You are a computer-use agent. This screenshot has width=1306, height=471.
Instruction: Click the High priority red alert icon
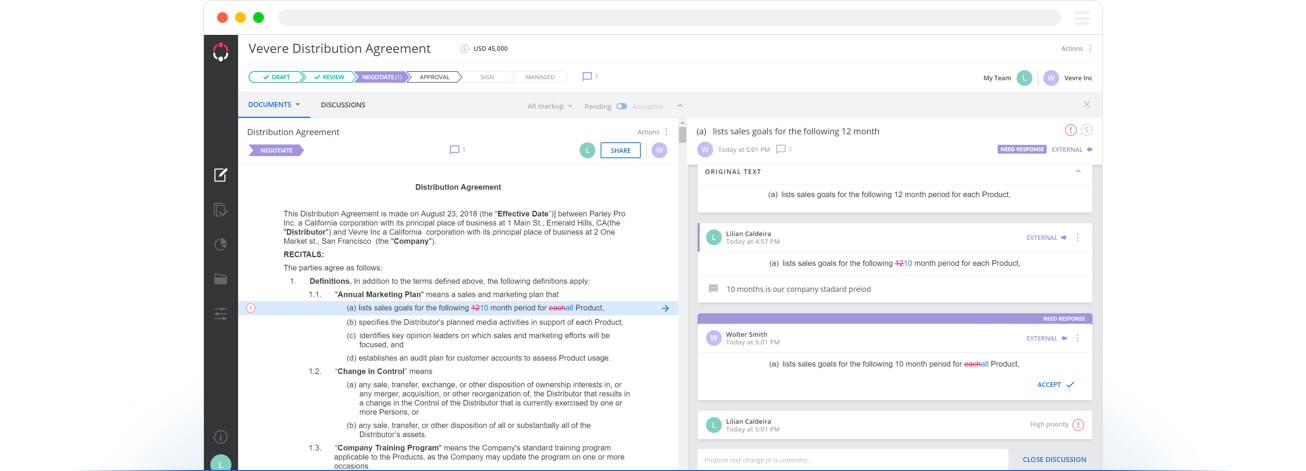[1078, 425]
